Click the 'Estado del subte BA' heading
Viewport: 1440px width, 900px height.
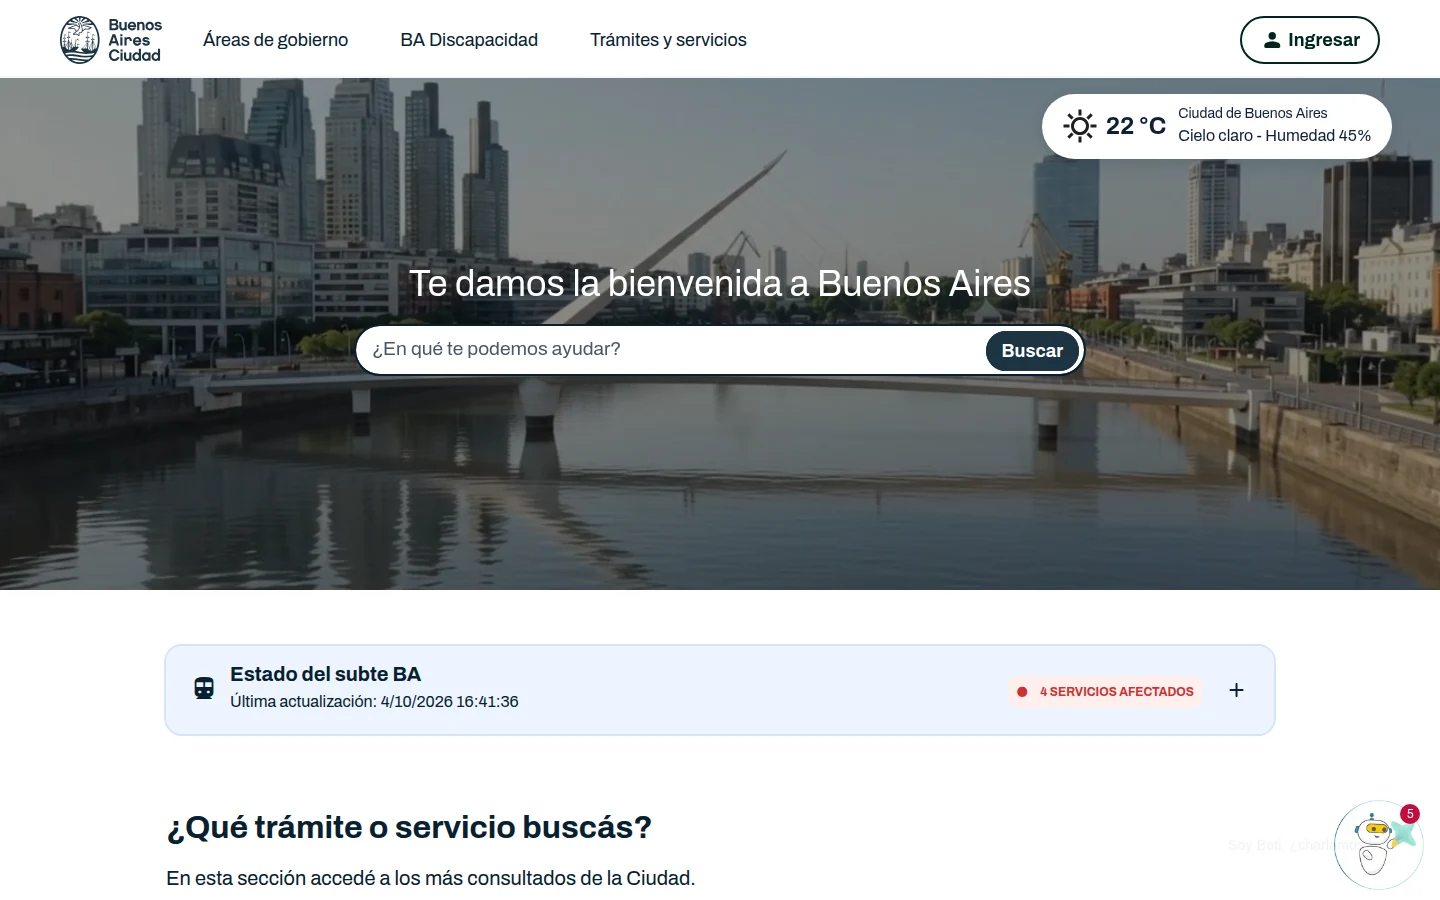326,674
